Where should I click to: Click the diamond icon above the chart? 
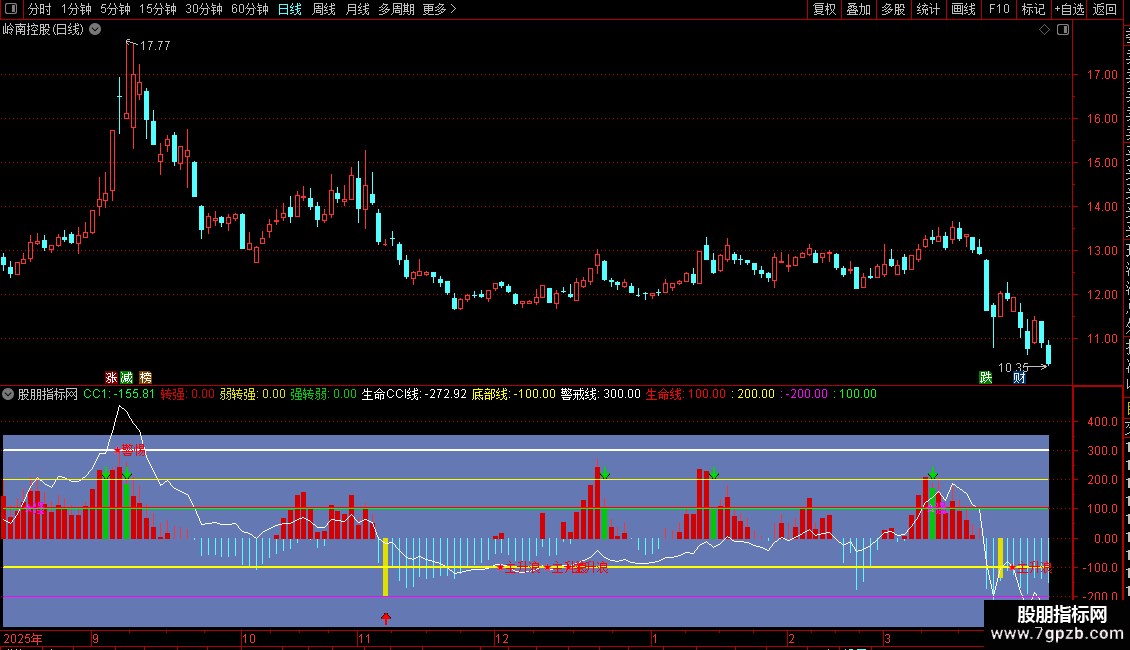point(1044,30)
